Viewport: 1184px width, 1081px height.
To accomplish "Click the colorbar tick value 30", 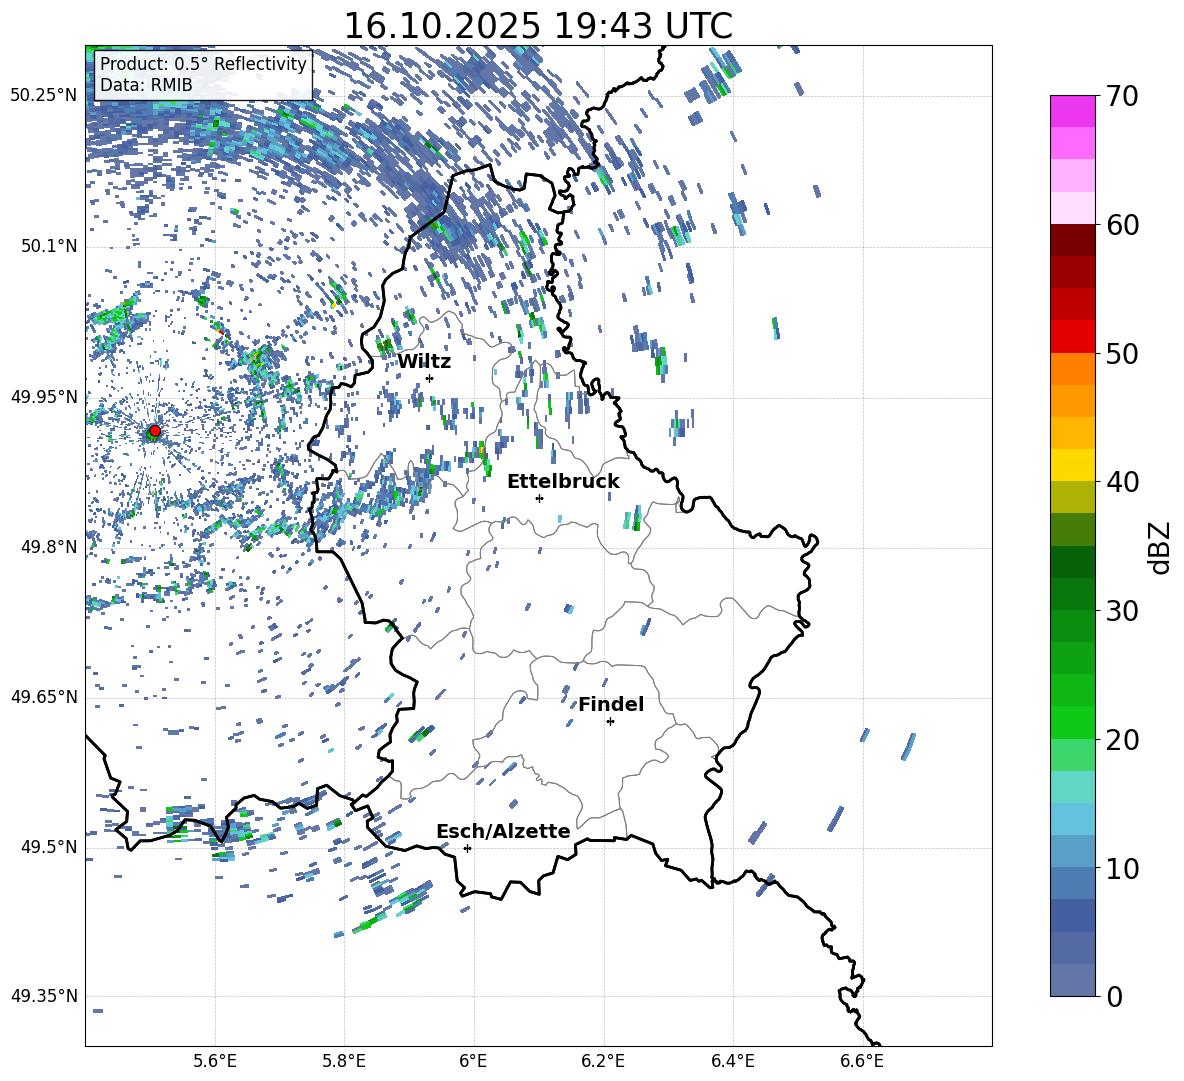I will [x=1122, y=611].
